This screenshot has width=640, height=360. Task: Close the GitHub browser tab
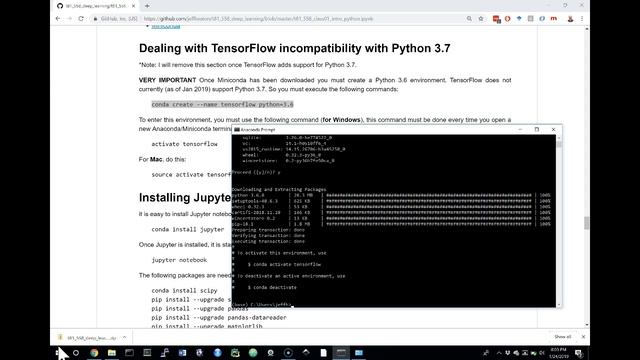point(133,6)
